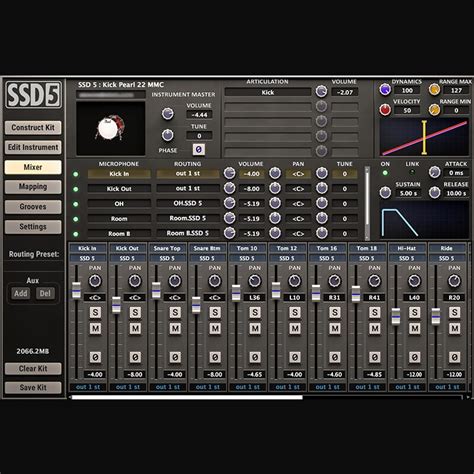Image resolution: width=474 pixels, height=474 pixels.
Task: Solo the Snare Top channel
Action: click(175, 312)
